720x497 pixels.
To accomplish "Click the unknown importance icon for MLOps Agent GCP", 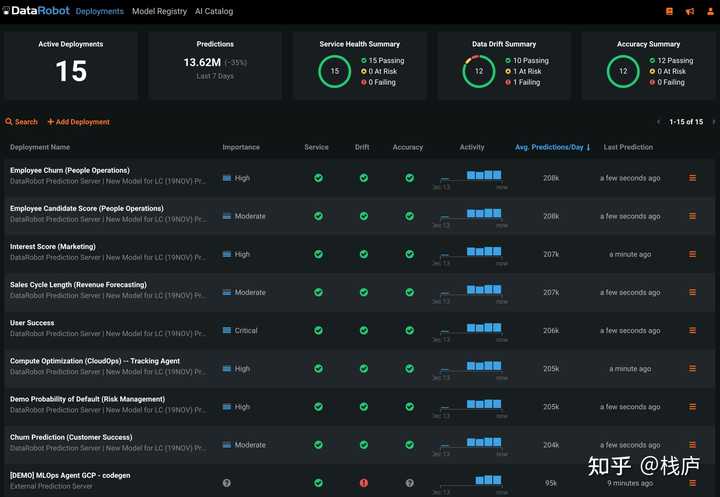I will coord(226,483).
